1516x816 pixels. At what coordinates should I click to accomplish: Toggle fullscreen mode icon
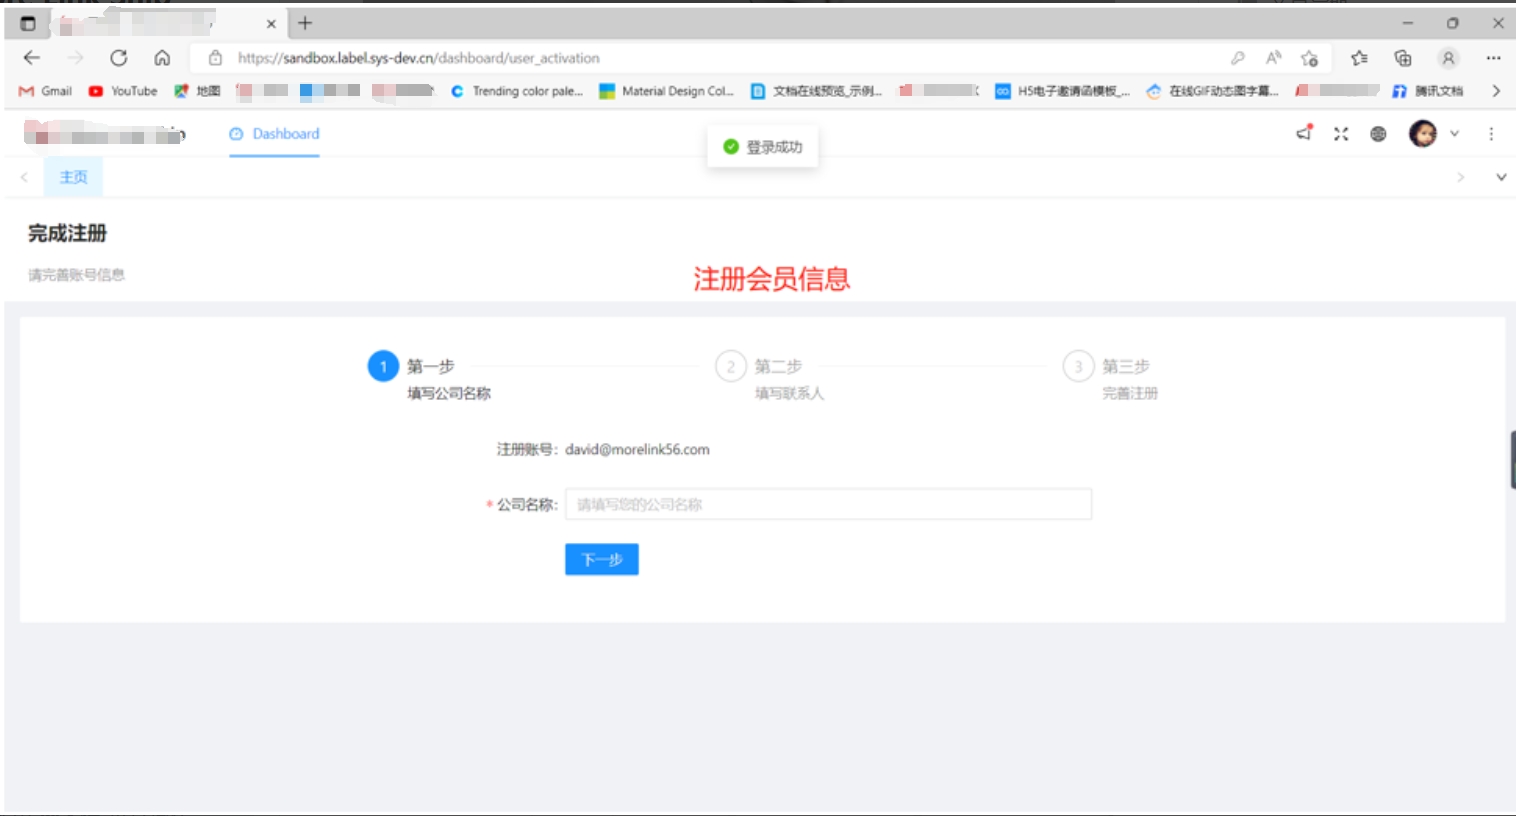pos(1341,134)
